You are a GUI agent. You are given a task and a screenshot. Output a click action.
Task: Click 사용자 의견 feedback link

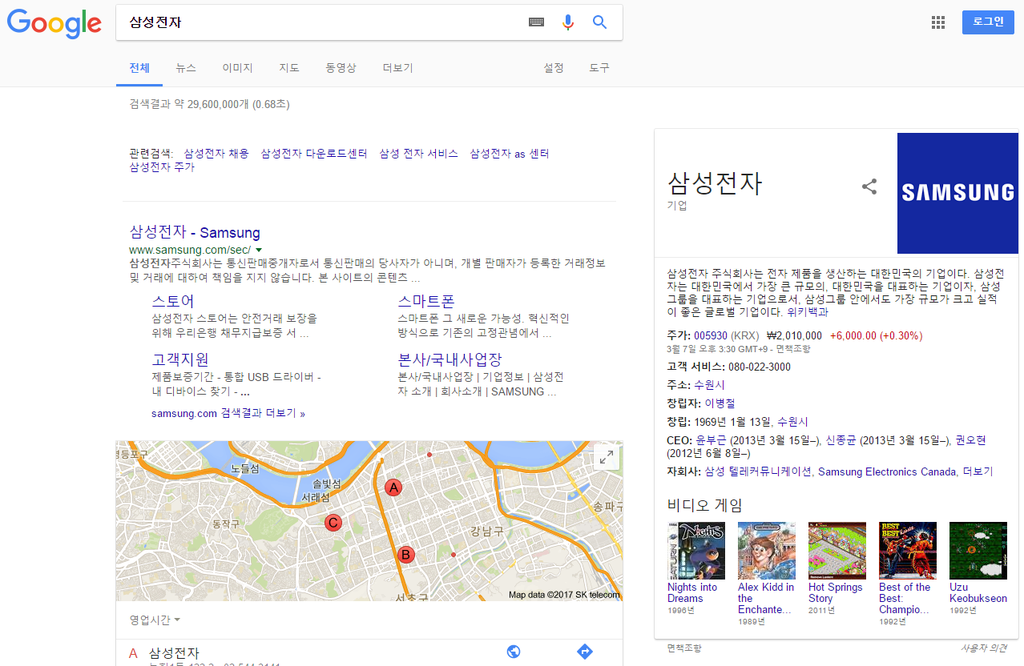(984, 648)
